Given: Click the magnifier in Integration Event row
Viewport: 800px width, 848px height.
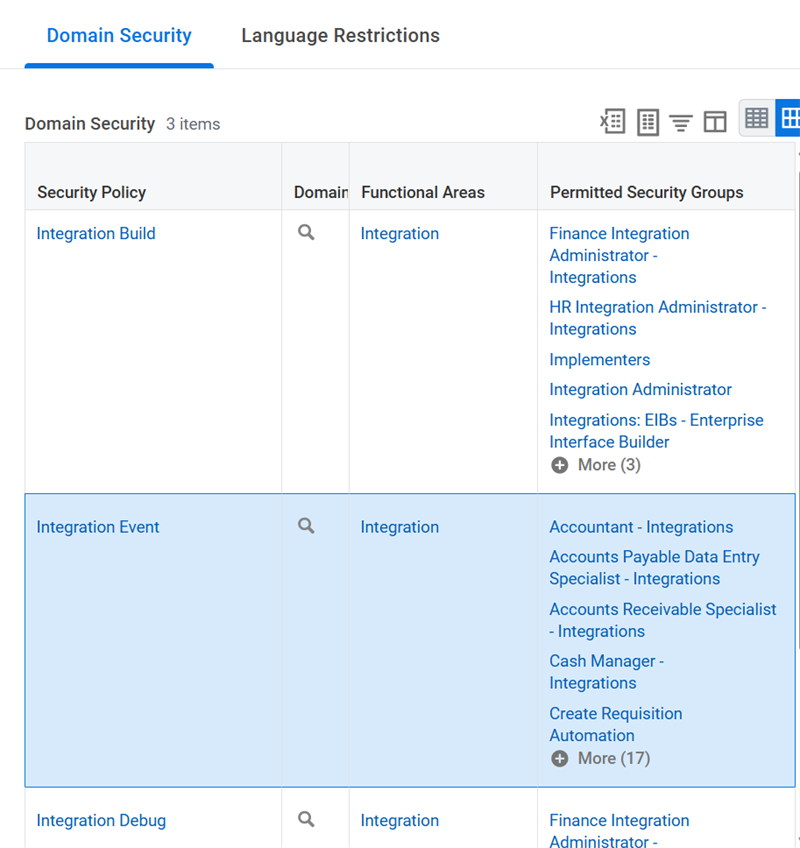Looking at the screenshot, I should 306,526.
